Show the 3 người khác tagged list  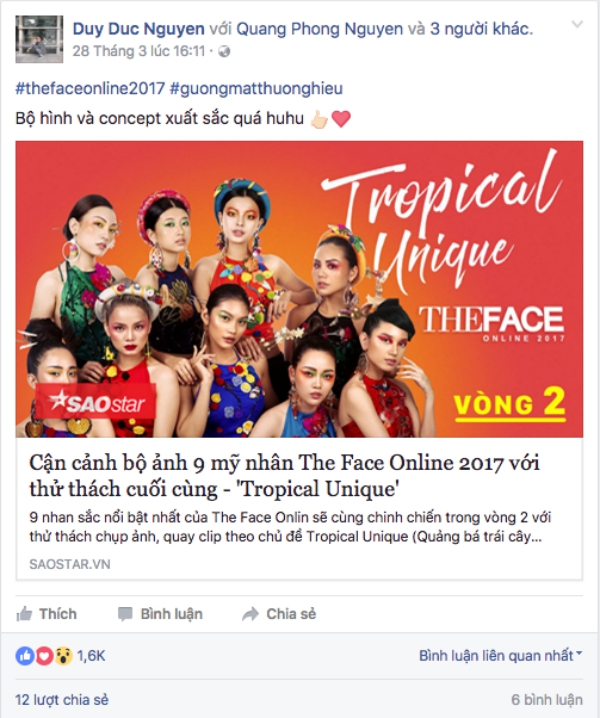coord(480,29)
